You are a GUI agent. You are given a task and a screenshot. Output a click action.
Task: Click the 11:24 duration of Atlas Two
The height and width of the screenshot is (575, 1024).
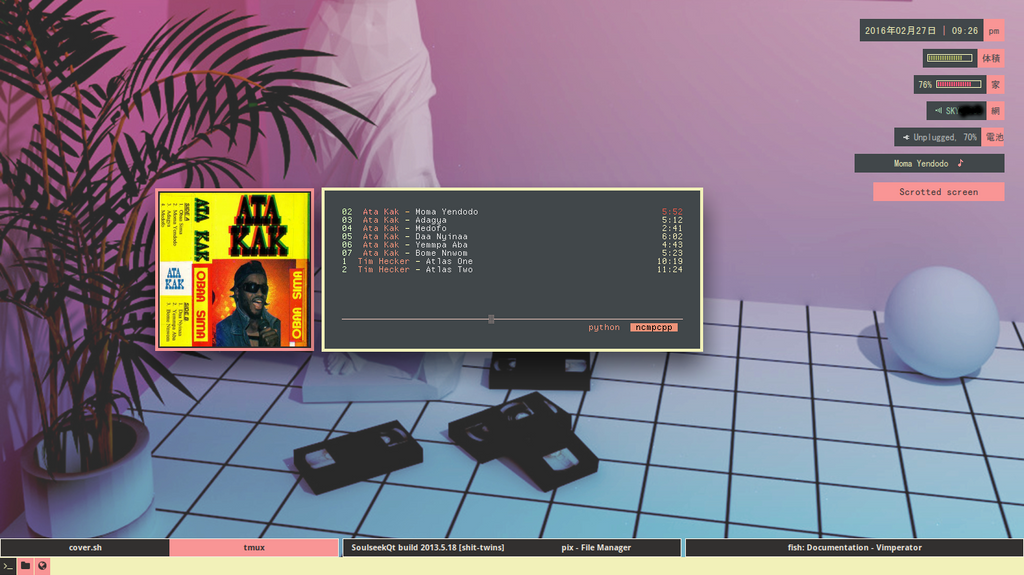point(669,269)
